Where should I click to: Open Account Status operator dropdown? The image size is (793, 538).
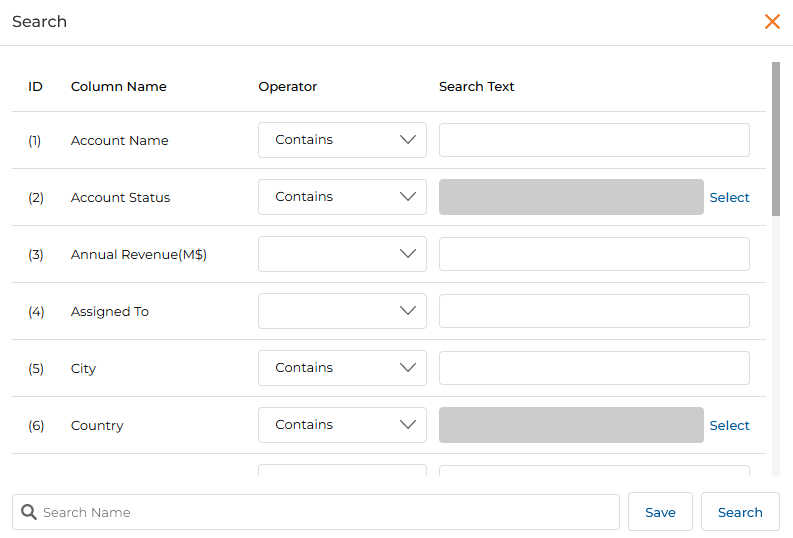coord(342,197)
